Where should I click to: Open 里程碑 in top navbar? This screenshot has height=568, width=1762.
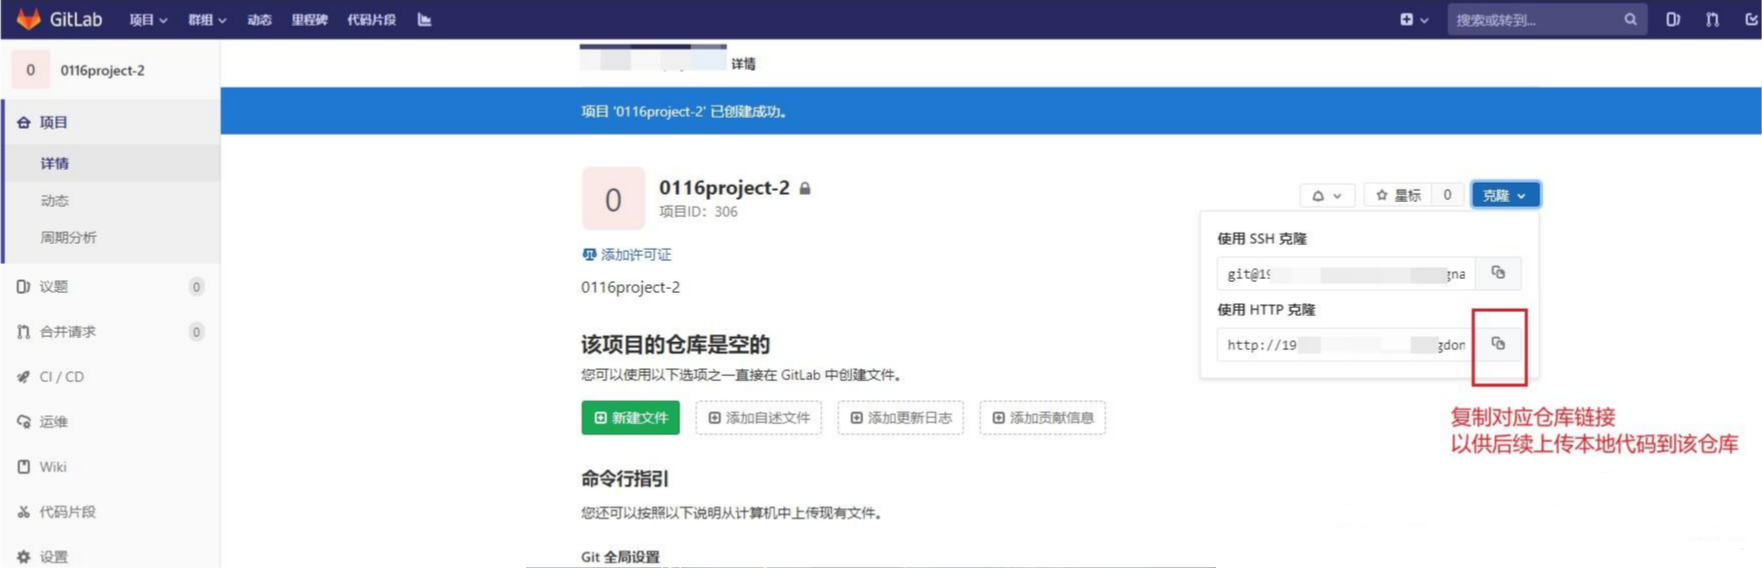(x=309, y=20)
